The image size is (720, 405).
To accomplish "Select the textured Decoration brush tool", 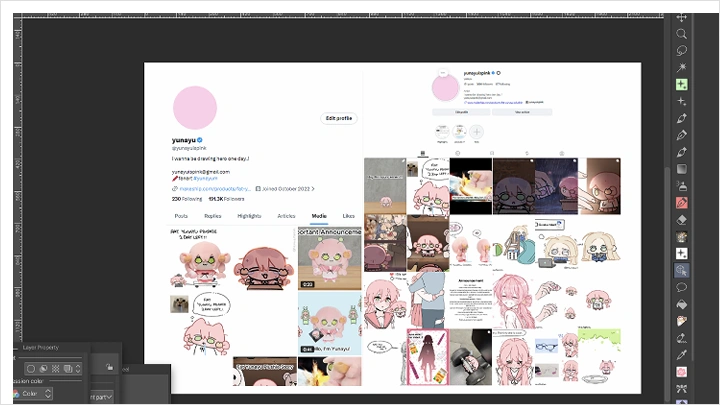I will point(681,237).
